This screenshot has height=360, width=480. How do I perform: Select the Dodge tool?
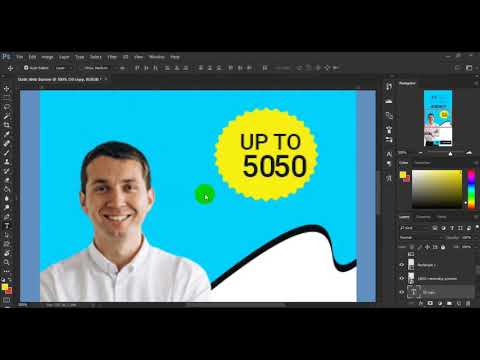[x=6, y=207]
